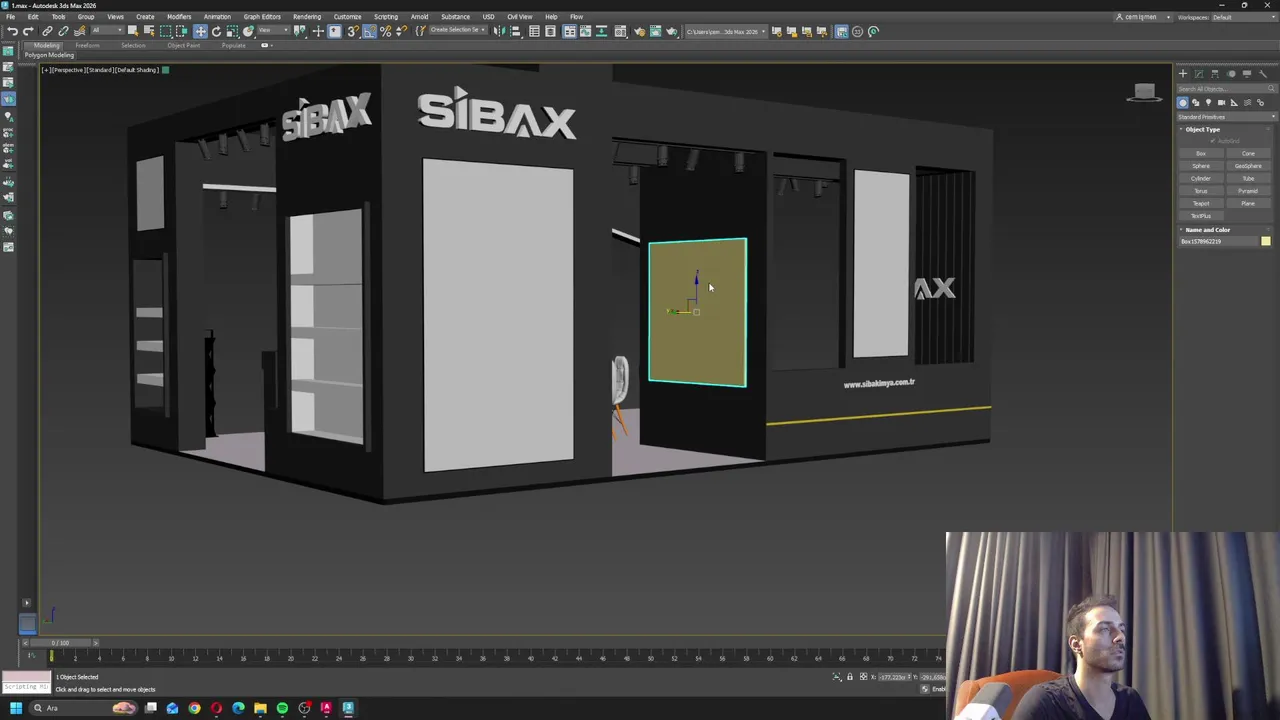Viewport: 1280px width, 720px height.
Task: Open the Create Selection Set dropdown
Action: point(458,30)
